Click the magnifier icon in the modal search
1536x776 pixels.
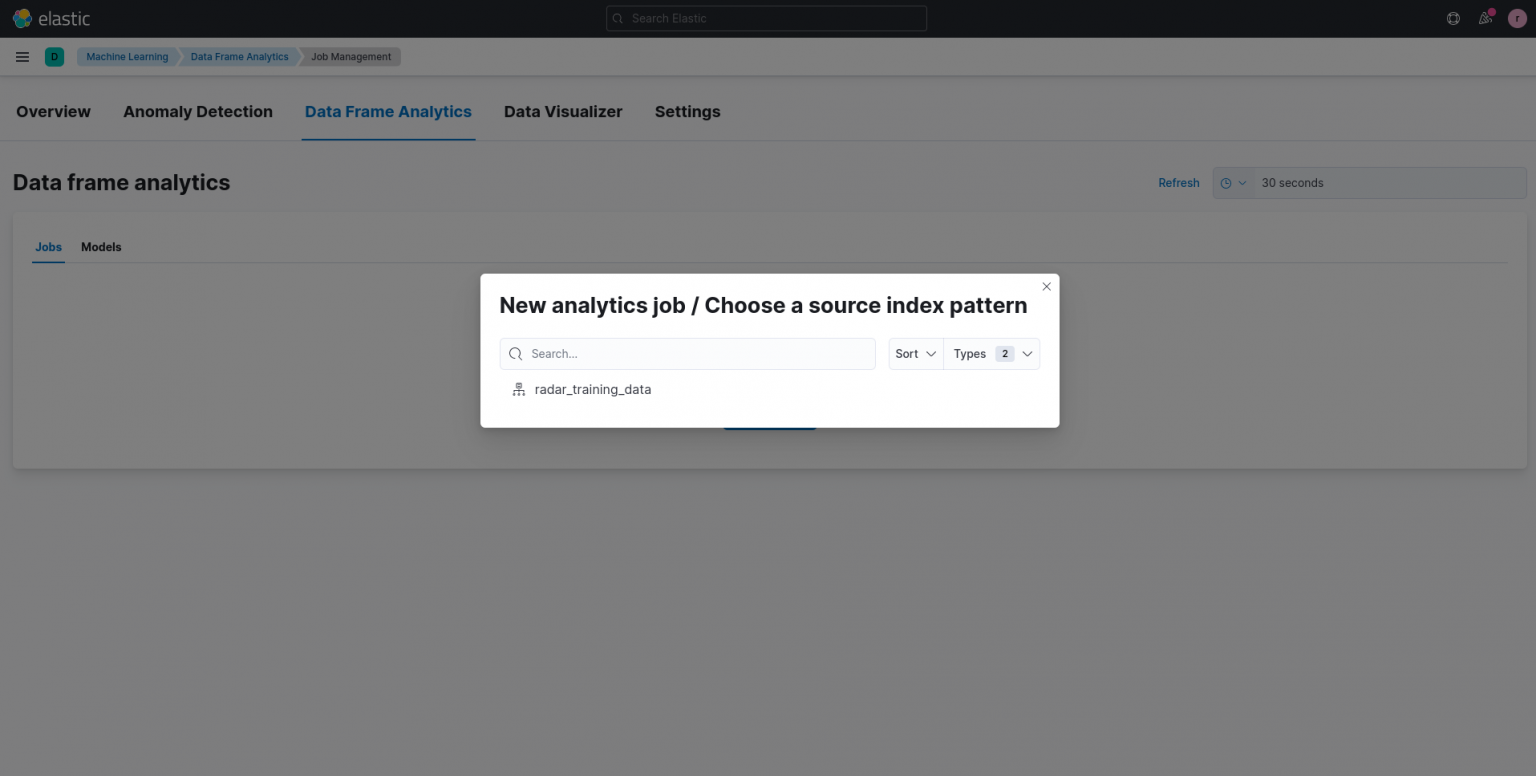(515, 353)
